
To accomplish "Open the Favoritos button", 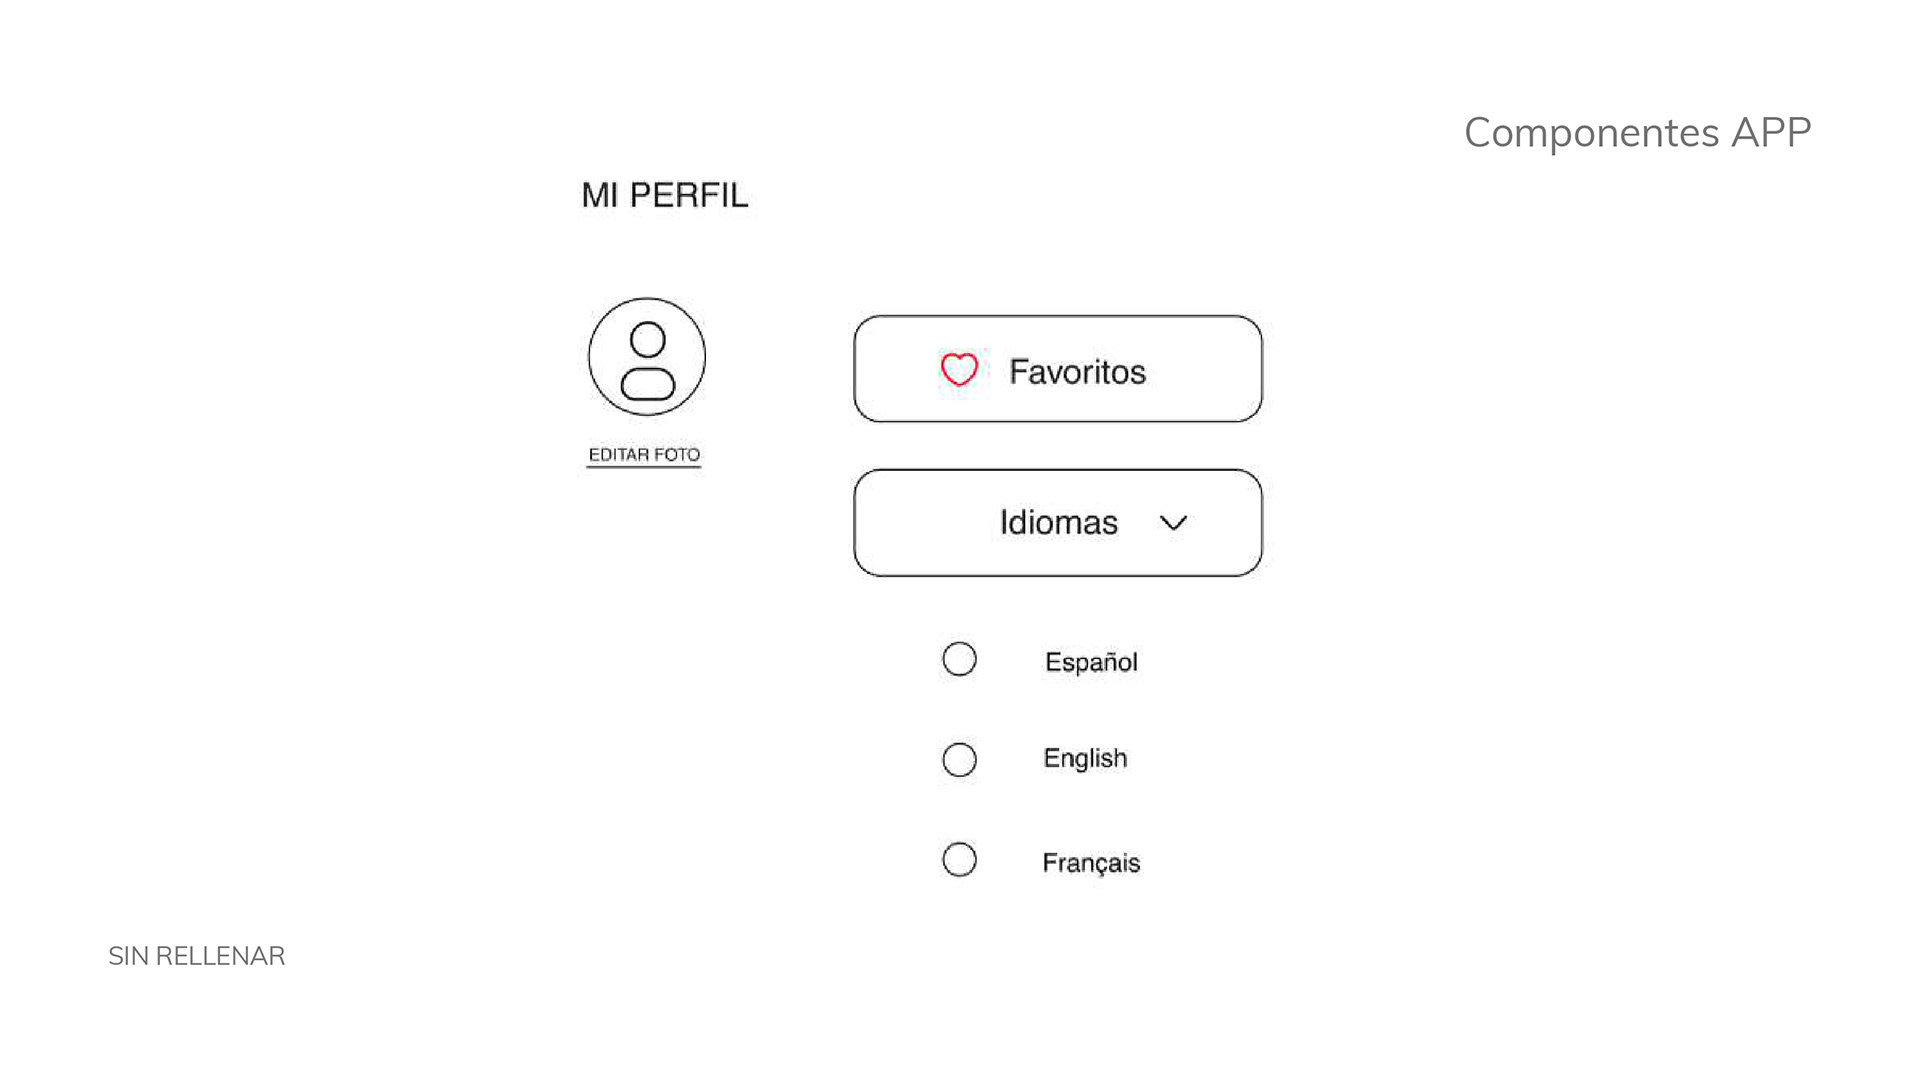I will (x=1058, y=369).
